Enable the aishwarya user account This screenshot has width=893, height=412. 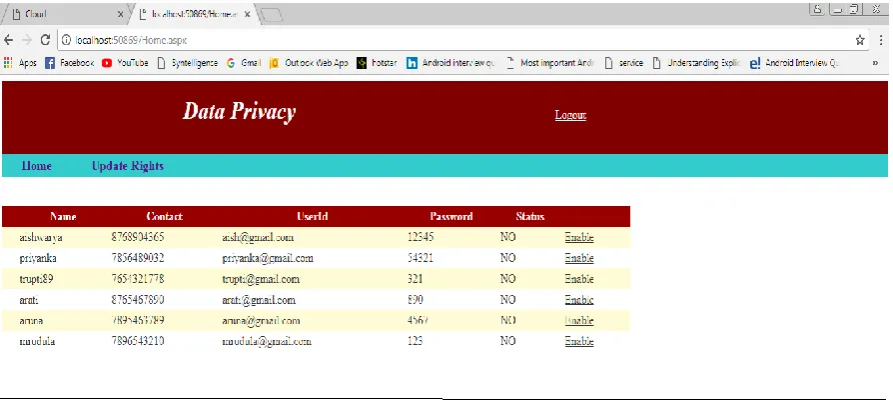coord(579,238)
